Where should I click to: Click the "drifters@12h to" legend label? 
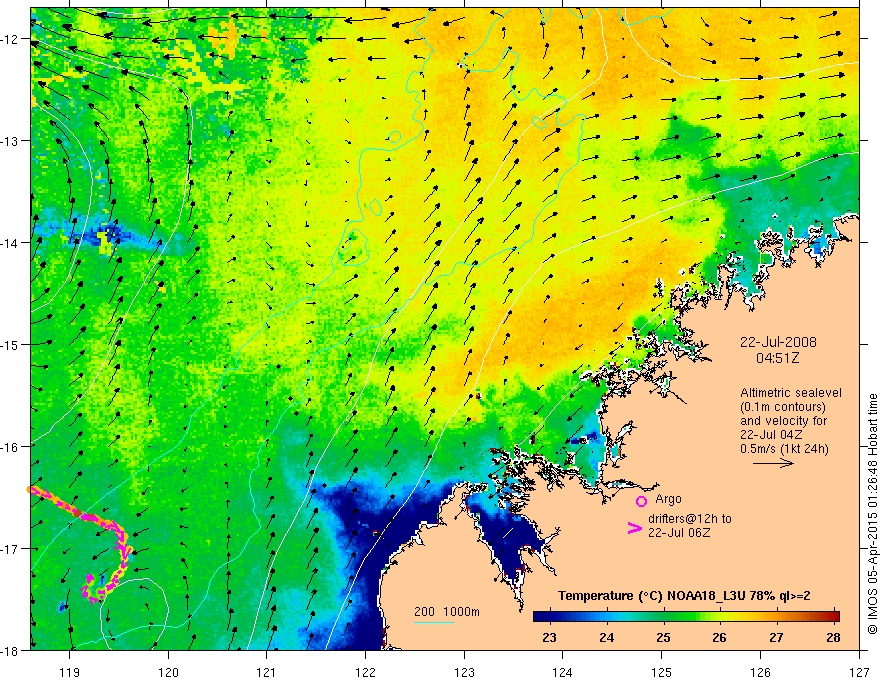(x=690, y=519)
